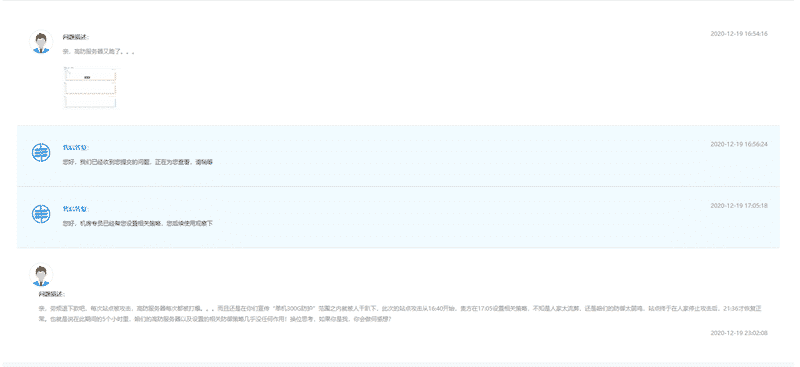
Task: Click the blue 售后答复 label in the 17:05:18 reply
Action: pos(76,209)
